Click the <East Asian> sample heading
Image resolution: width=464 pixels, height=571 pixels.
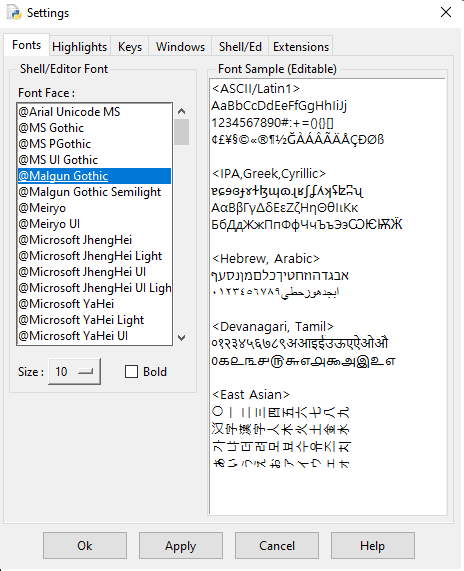pyautogui.click(x=251, y=394)
